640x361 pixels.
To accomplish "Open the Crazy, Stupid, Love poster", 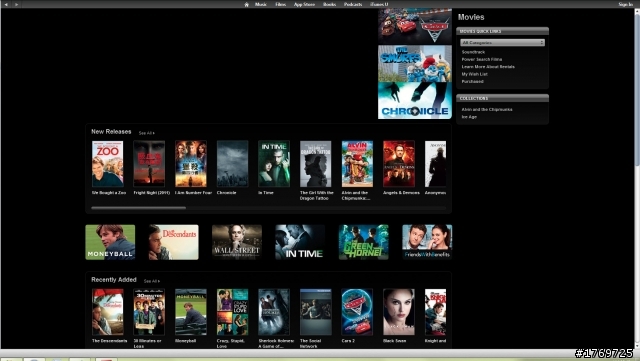I will click(x=233, y=312).
